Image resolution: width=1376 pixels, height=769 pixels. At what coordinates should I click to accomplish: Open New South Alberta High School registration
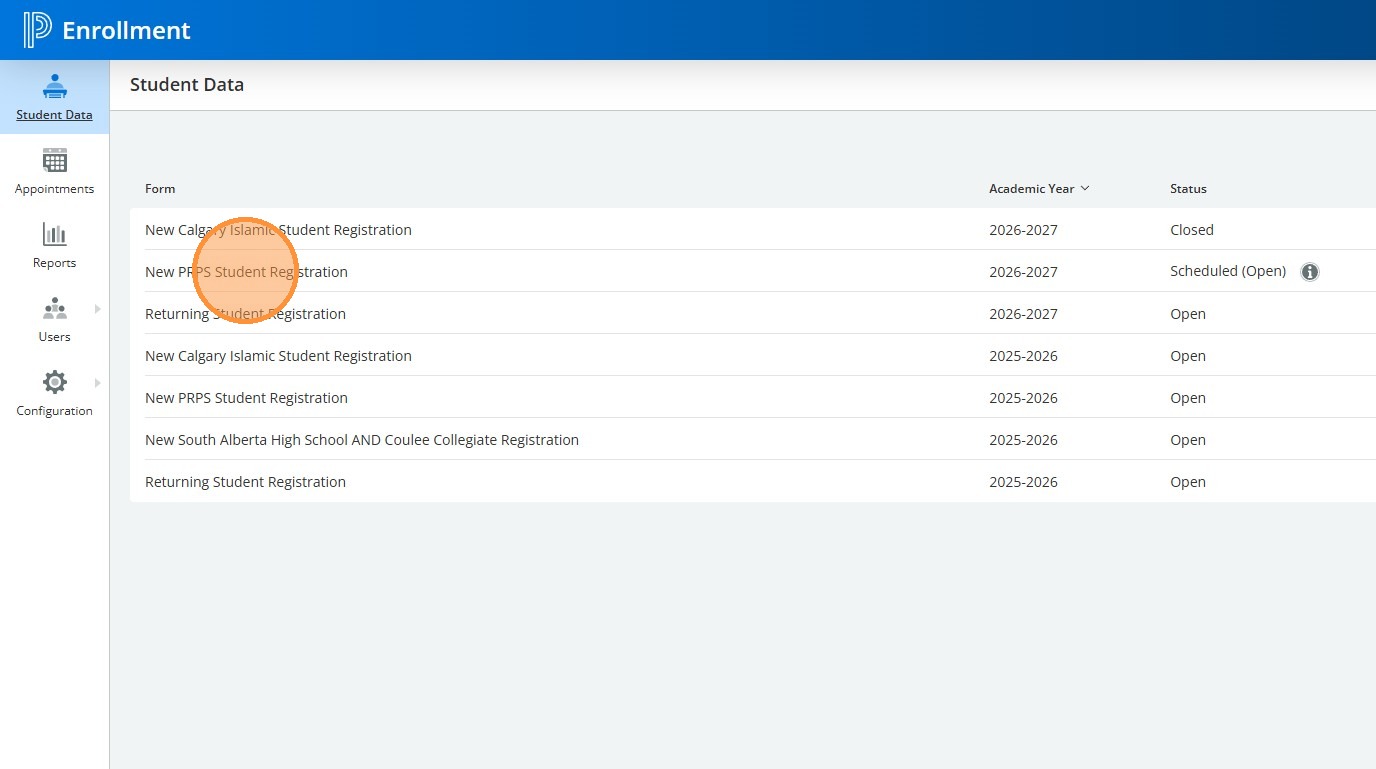tap(362, 440)
